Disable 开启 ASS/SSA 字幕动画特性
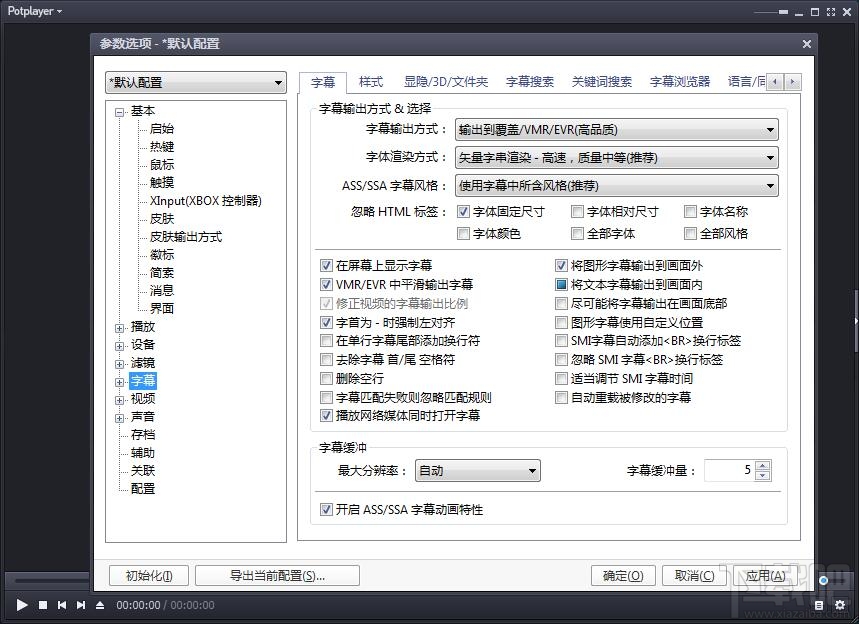859x624 pixels. pos(326,510)
